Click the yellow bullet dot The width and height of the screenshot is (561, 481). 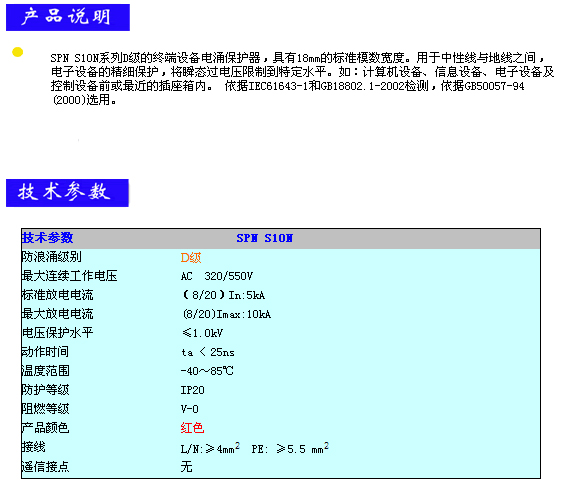tap(18, 52)
